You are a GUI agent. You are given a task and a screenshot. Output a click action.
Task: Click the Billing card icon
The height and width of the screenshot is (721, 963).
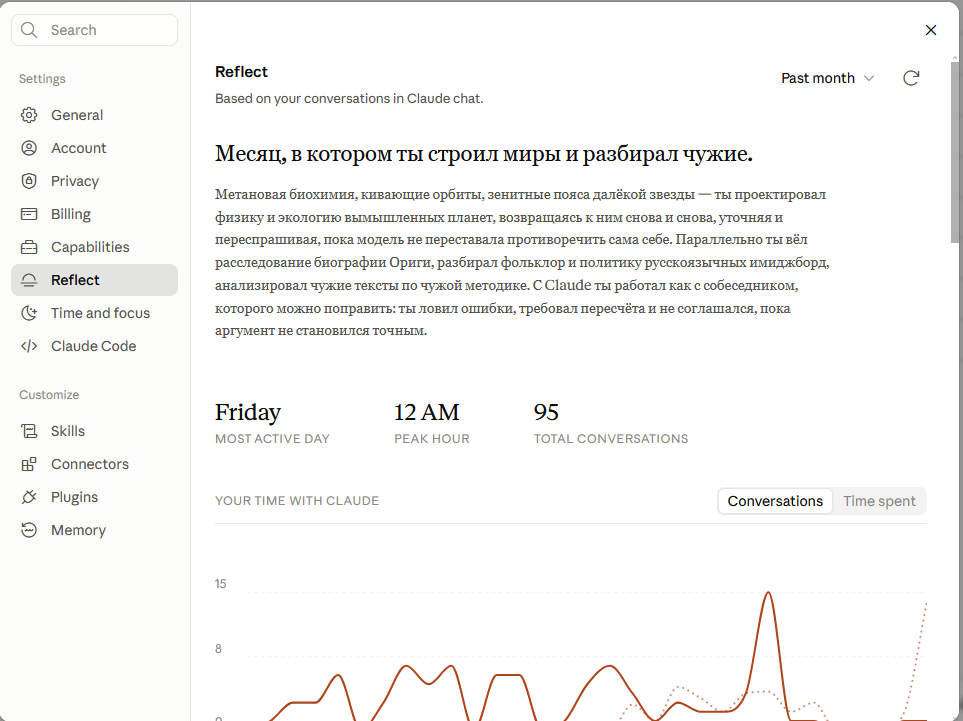pyautogui.click(x=29, y=214)
